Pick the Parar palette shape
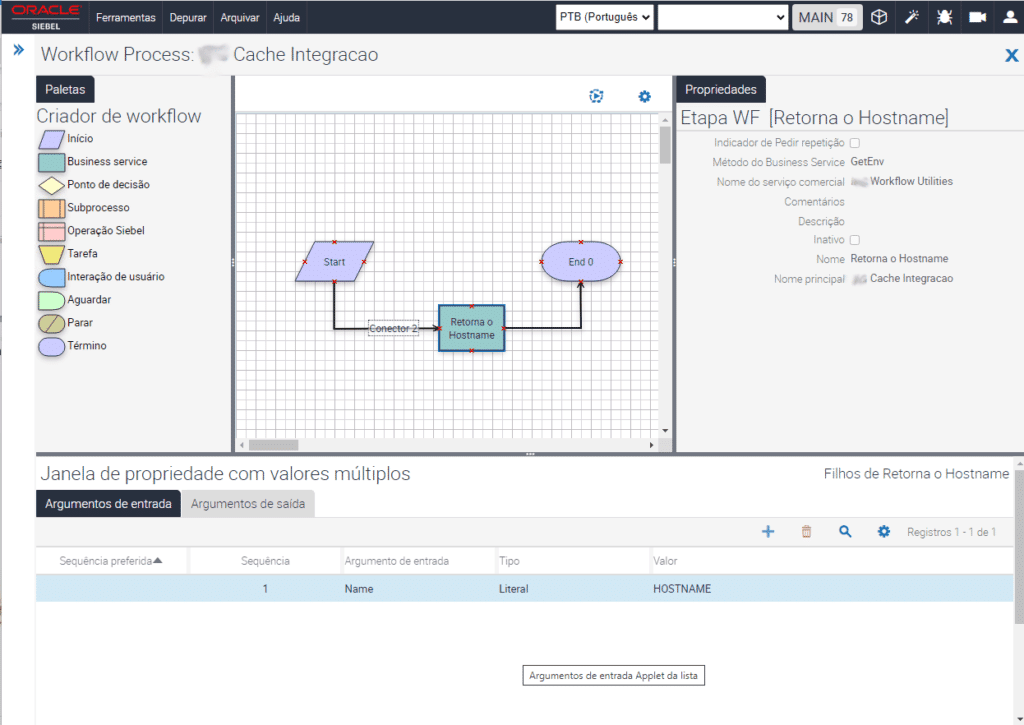Image resolution: width=1024 pixels, height=725 pixels. (51, 323)
